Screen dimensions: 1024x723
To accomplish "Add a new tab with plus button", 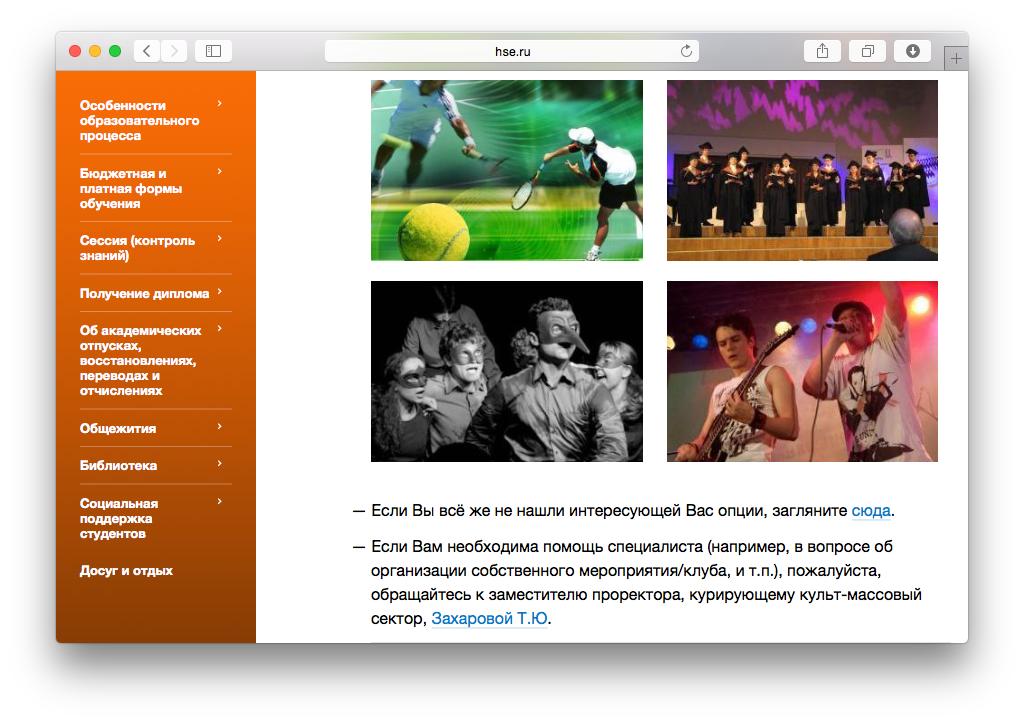I will [956, 59].
